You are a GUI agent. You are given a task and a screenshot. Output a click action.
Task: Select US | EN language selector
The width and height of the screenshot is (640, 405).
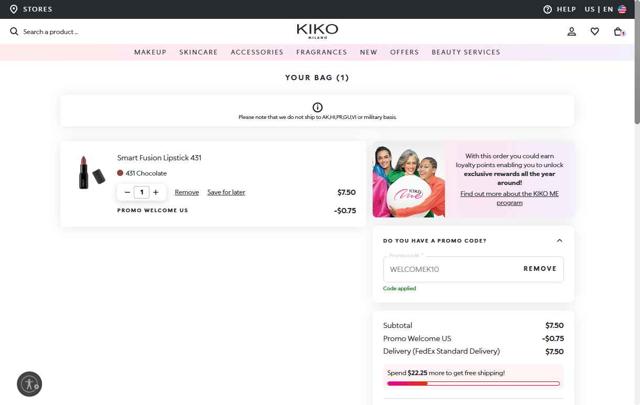tap(599, 9)
